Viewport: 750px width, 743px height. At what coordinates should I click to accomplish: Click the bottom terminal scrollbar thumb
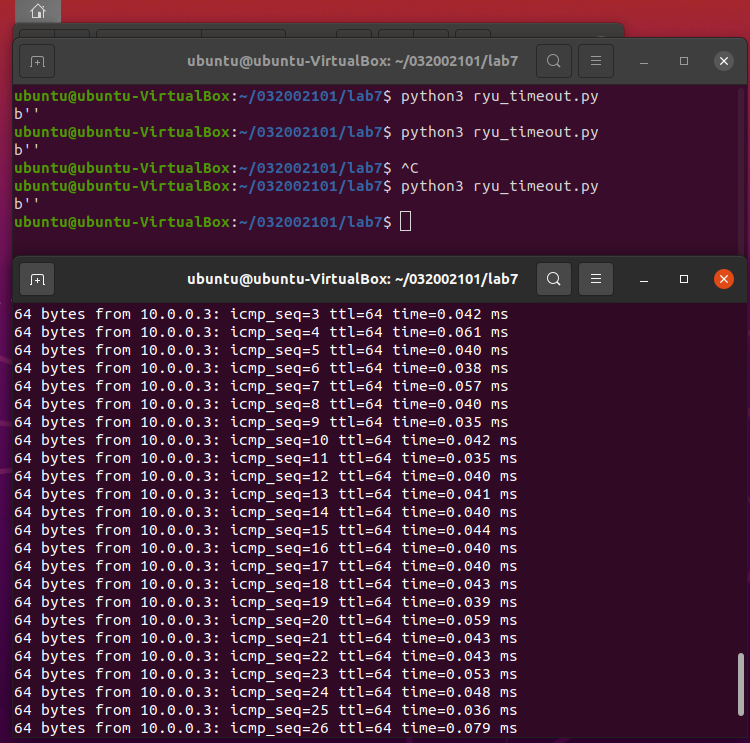point(740,684)
